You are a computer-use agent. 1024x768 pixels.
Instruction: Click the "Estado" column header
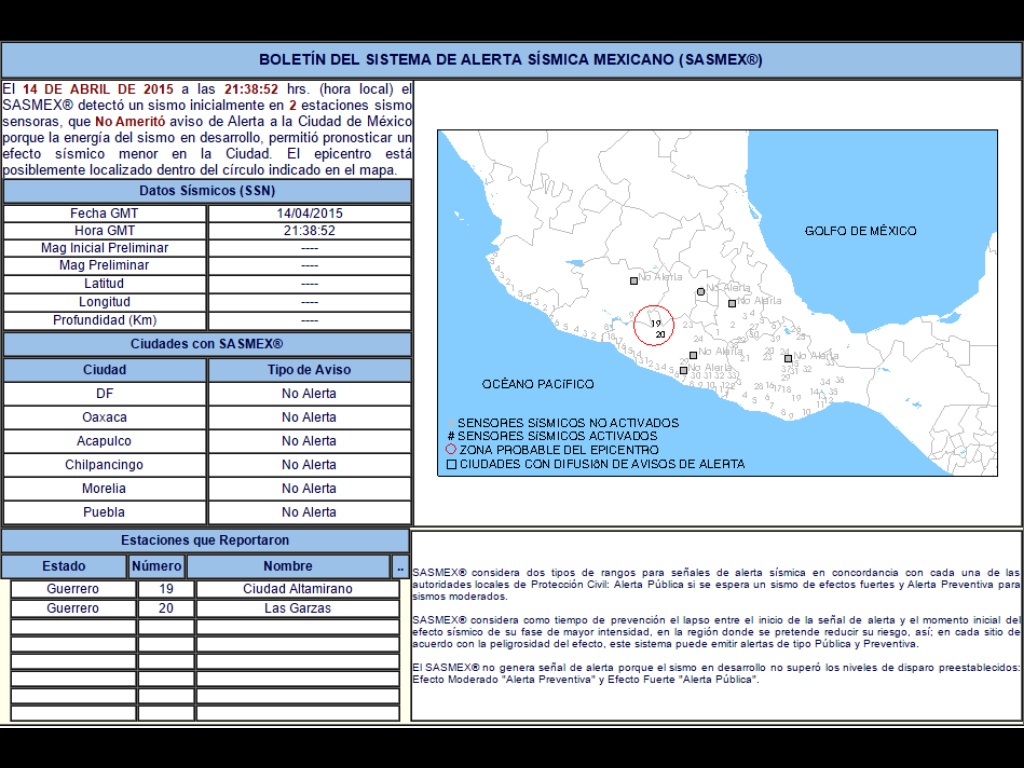[64, 566]
